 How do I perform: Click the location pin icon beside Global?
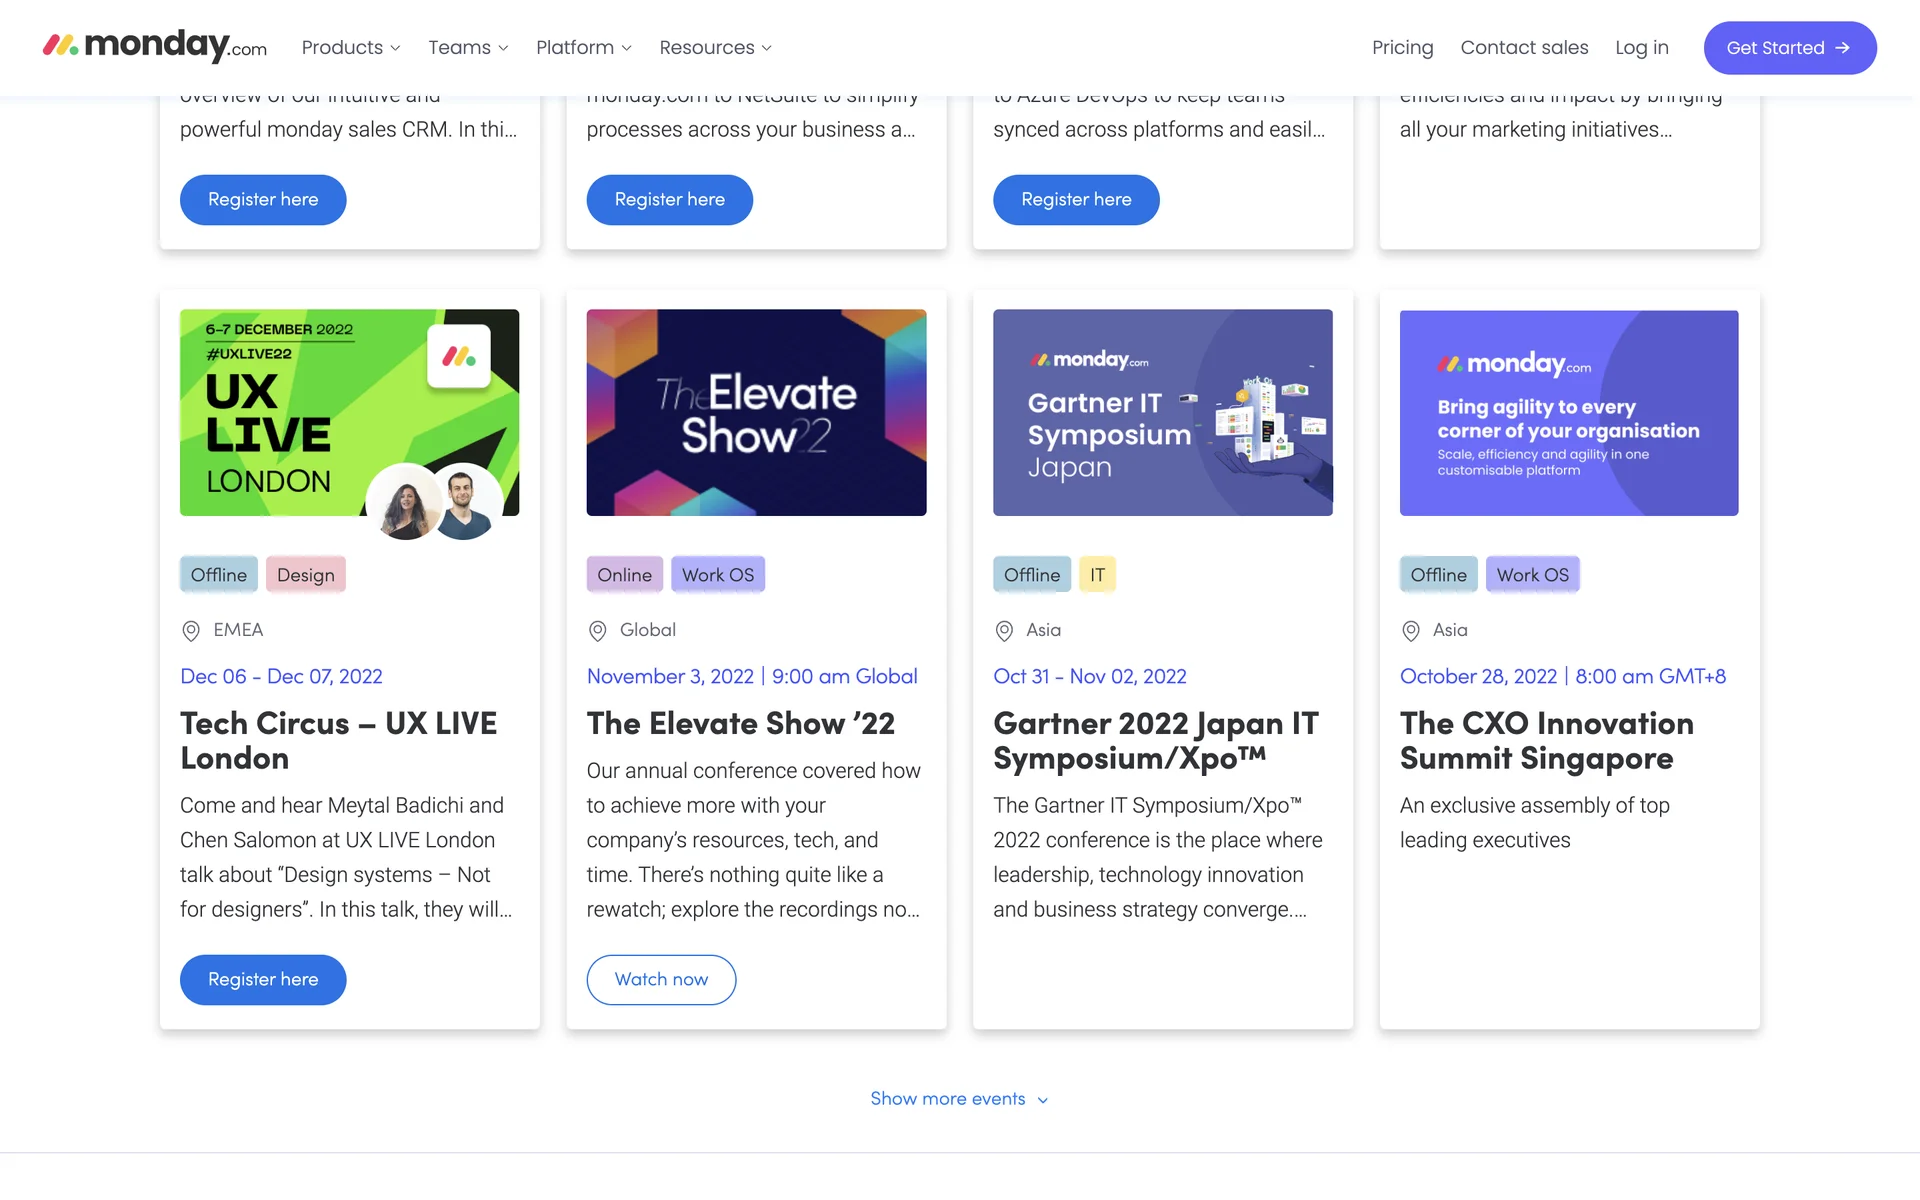point(597,631)
